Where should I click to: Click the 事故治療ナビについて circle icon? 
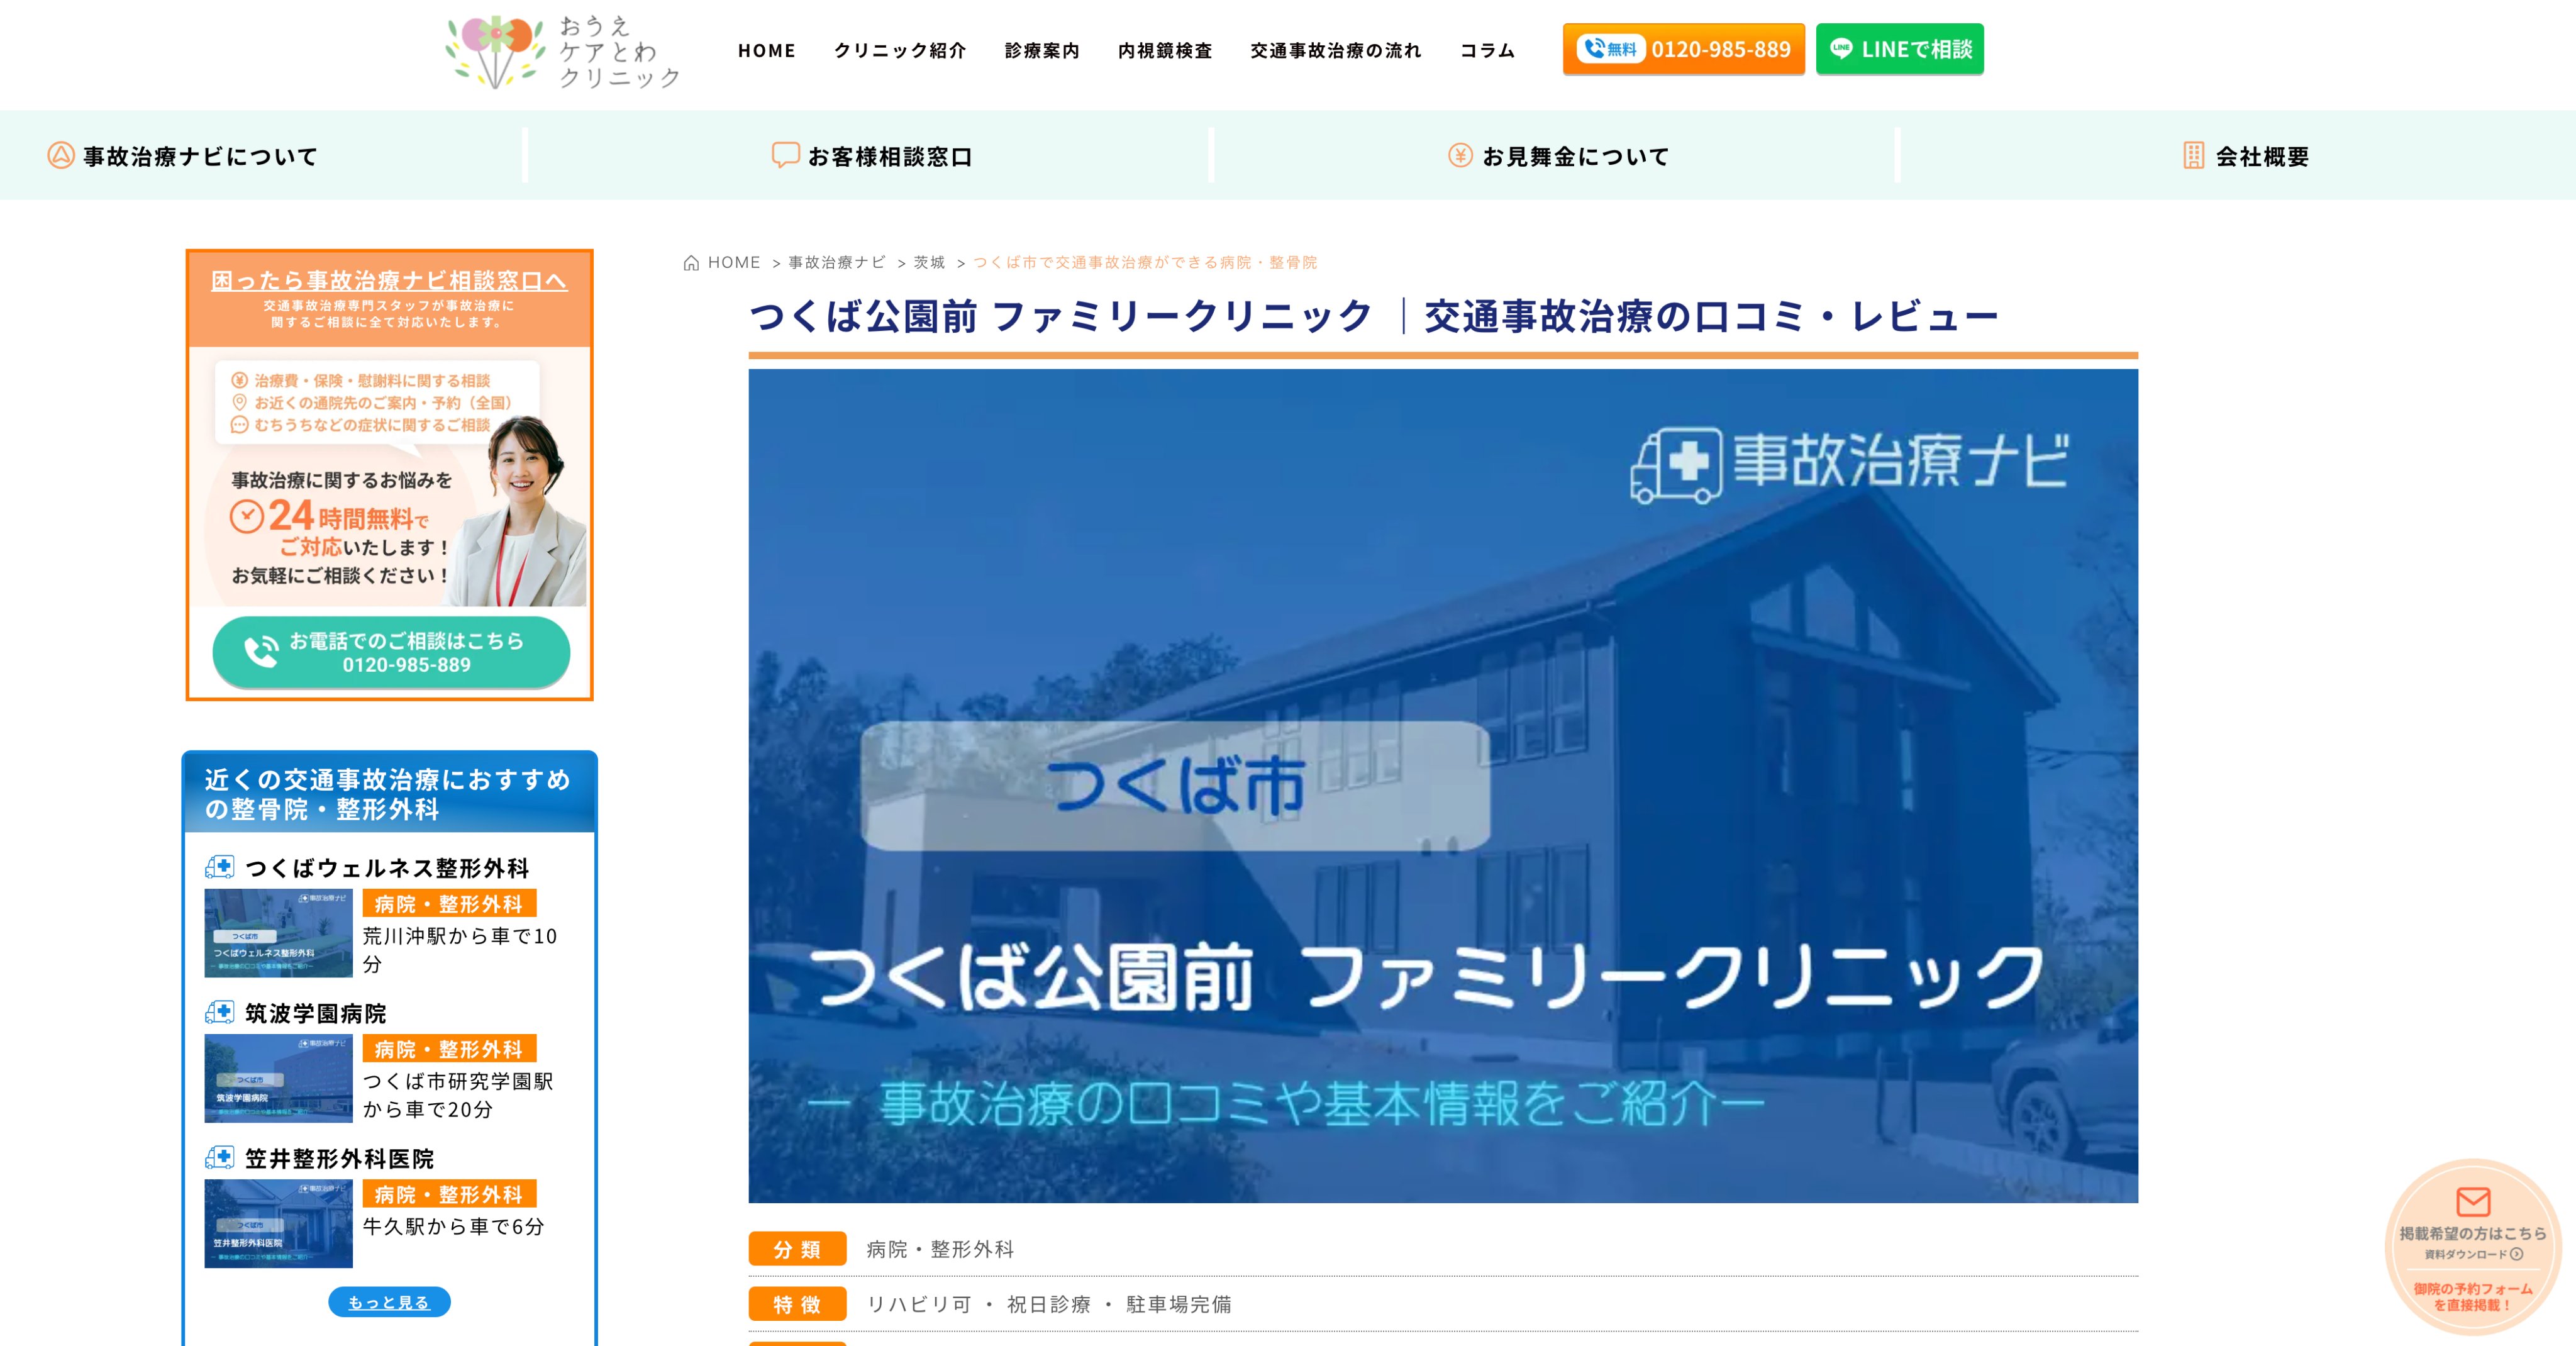pos(61,156)
